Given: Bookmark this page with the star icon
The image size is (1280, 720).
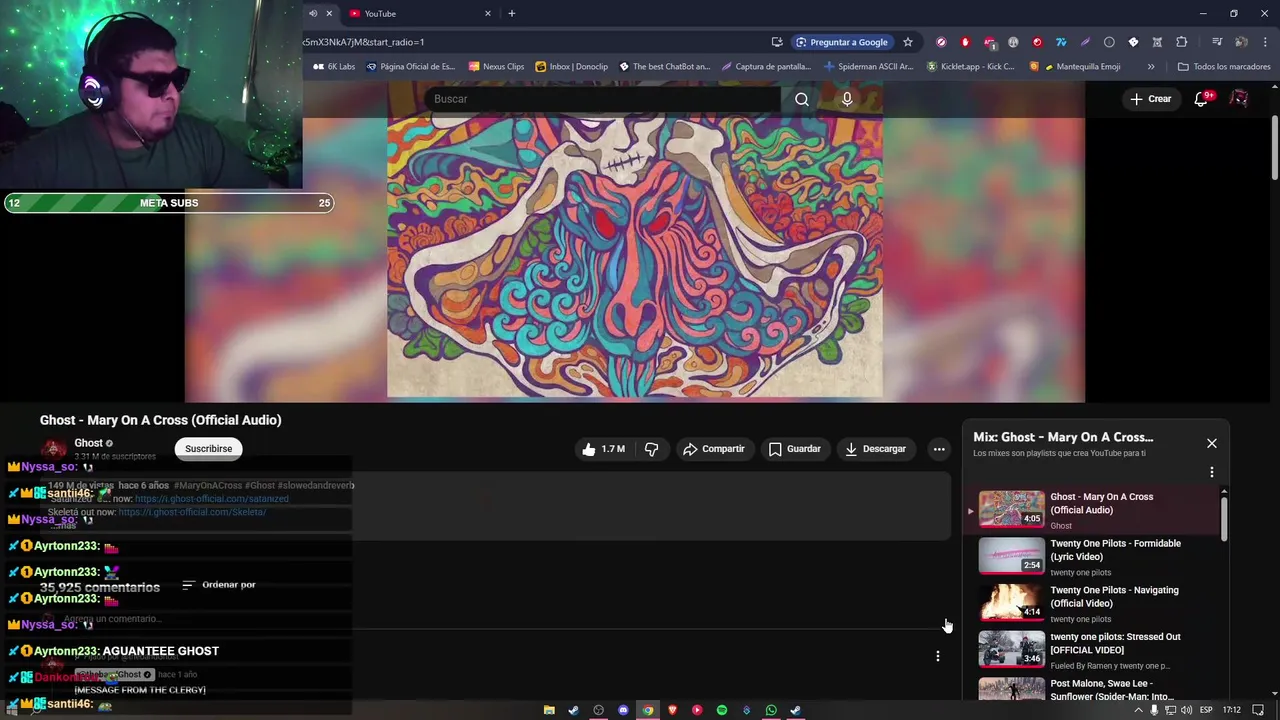Looking at the screenshot, I should [x=908, y=42].
